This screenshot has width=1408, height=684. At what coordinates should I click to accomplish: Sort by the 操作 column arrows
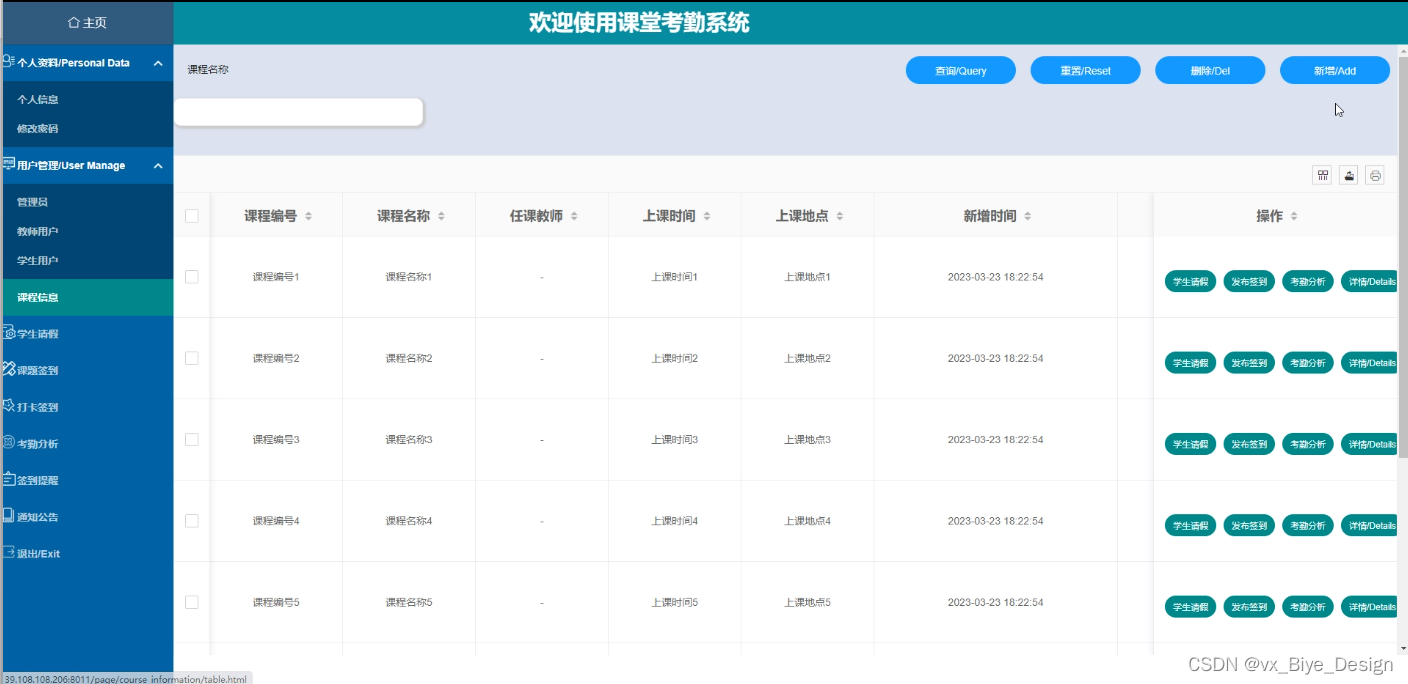(x=1294, y=216)
